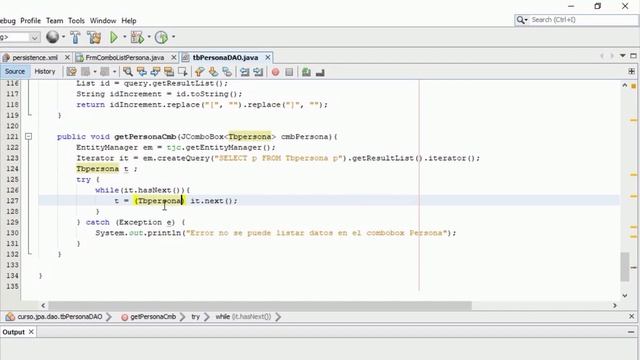Open the Help menu
Viewport: 640px width, 360px height.
coord(129,20)
